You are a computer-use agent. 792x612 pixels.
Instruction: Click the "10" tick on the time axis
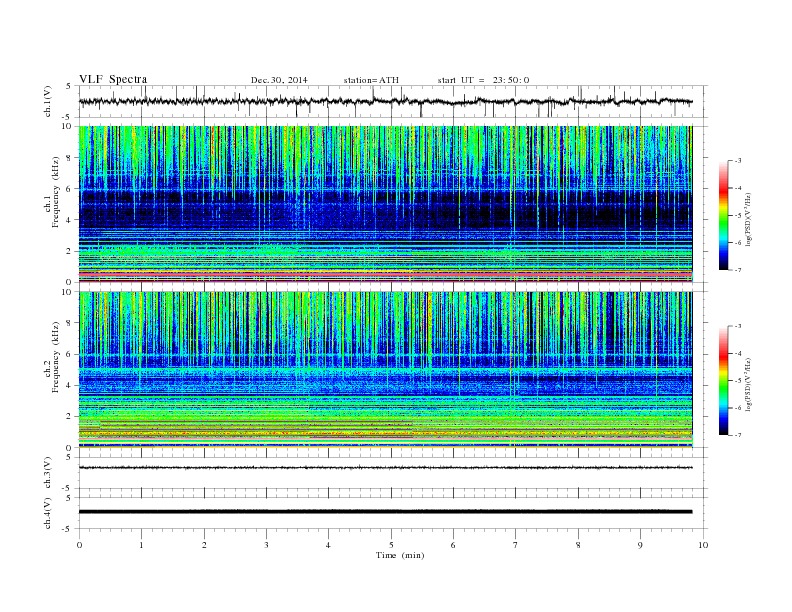pyautogui.click(x=703, y=545)
